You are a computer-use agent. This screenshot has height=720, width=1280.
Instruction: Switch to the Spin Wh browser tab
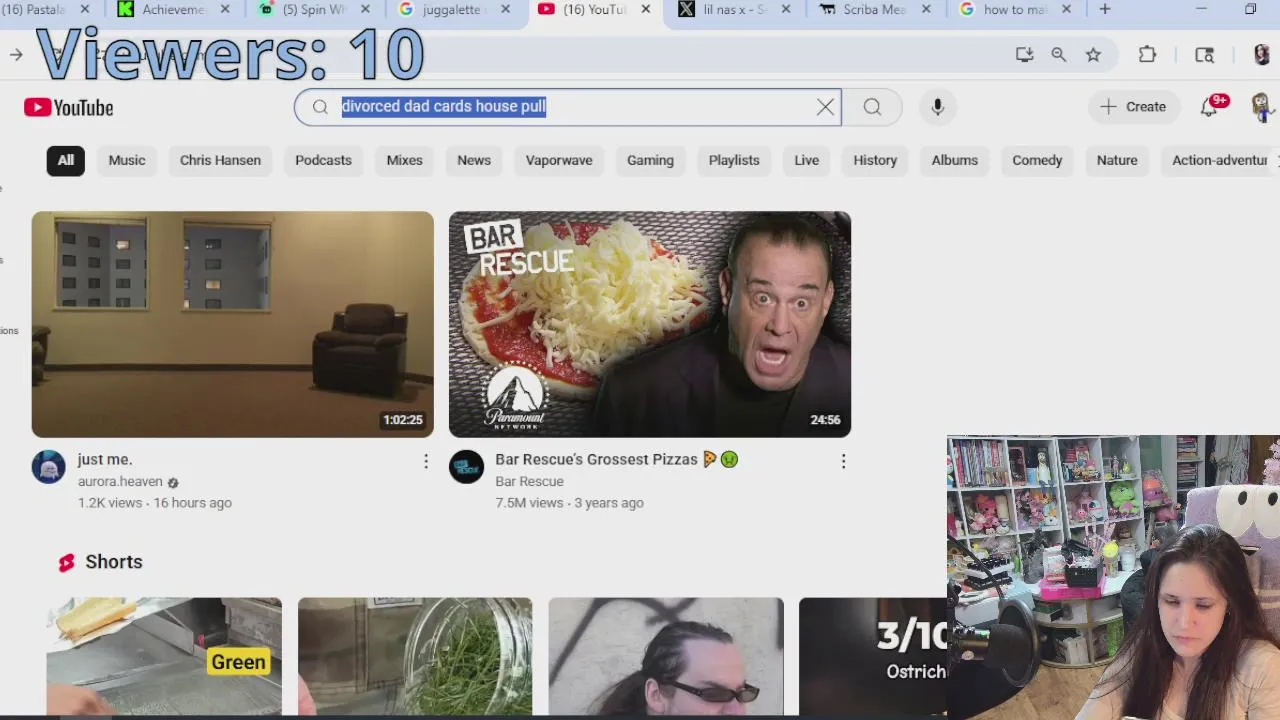[312, 9]
